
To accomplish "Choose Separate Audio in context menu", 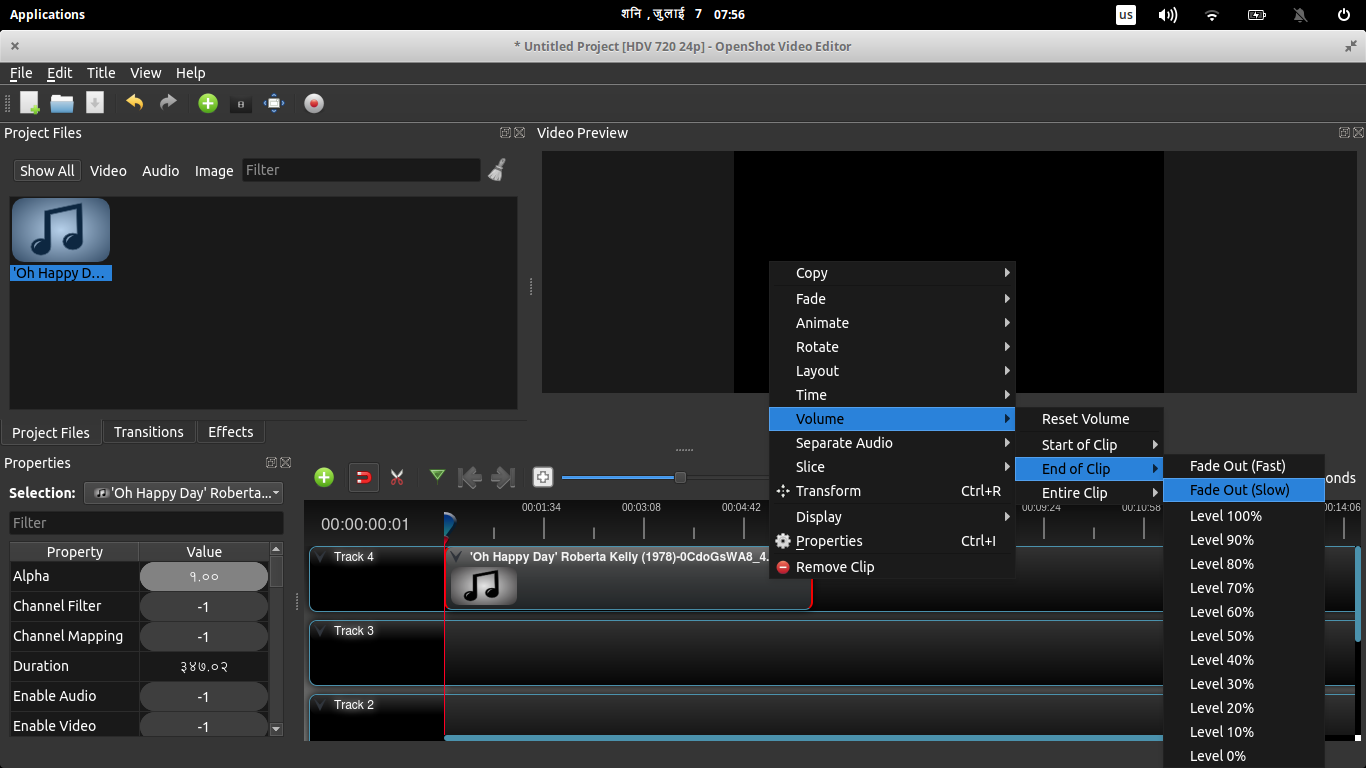I will [x=892, y=443].
